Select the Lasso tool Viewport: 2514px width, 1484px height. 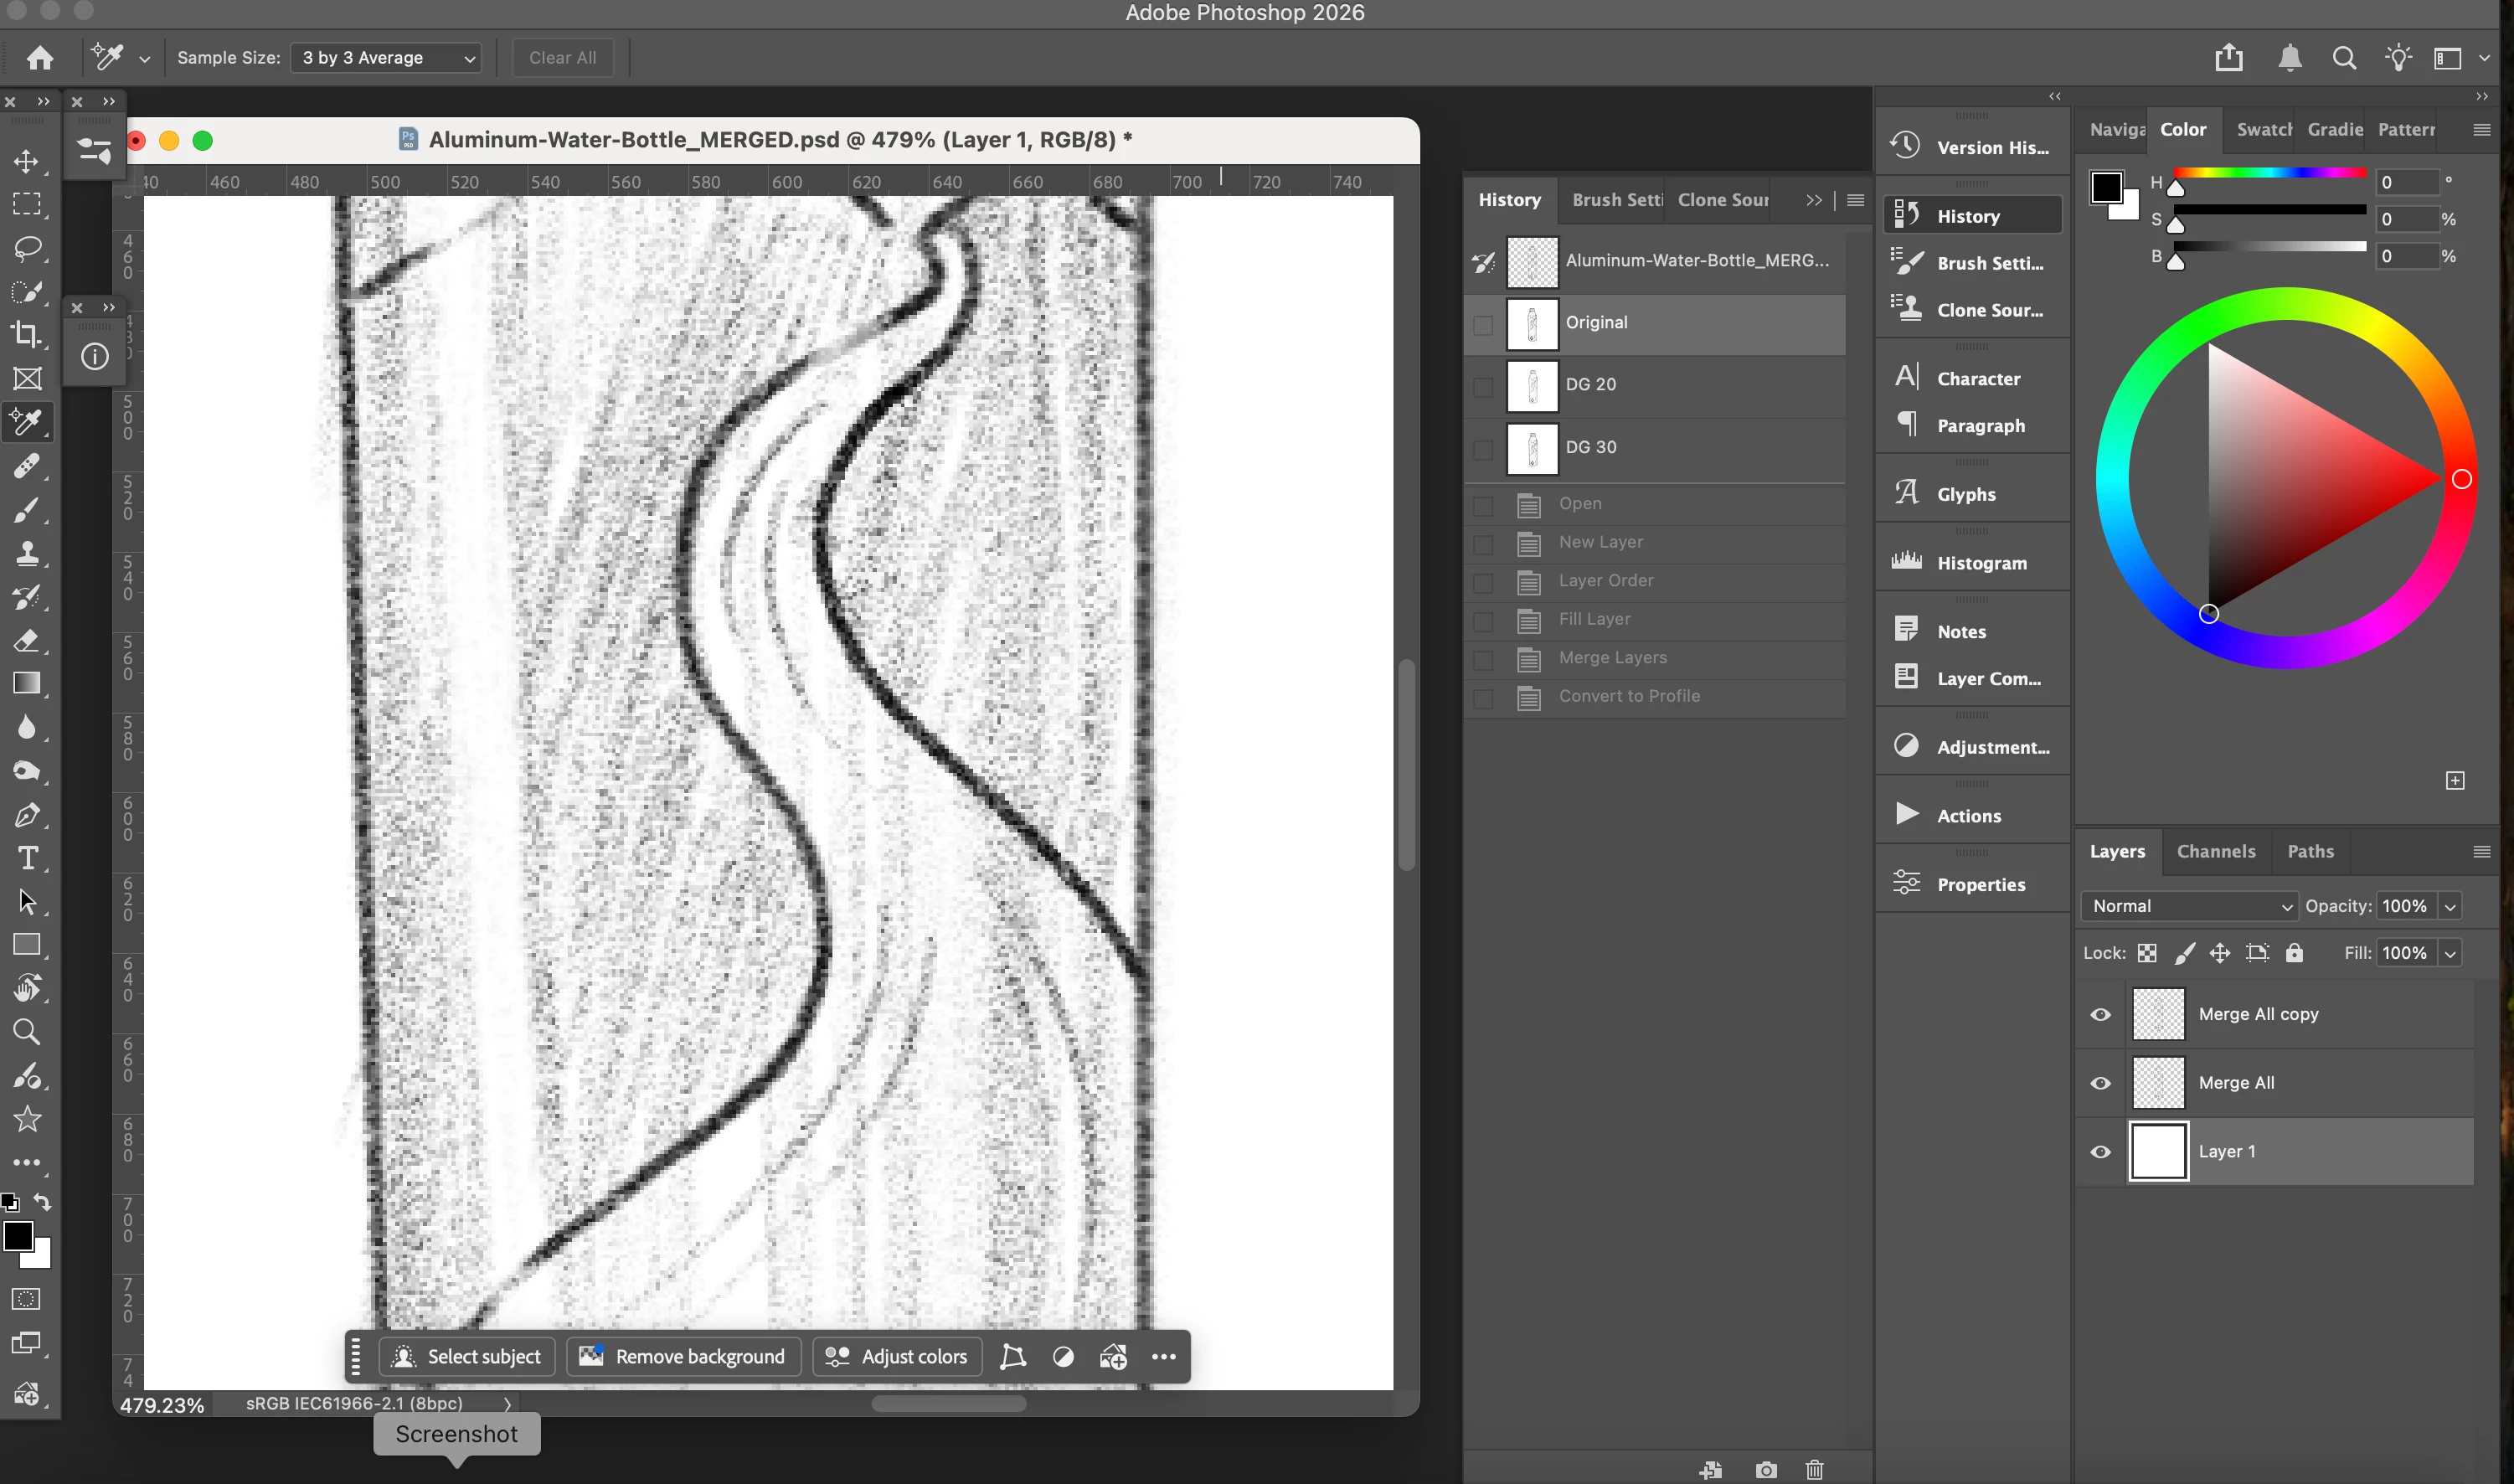click(x=26, y=248)
